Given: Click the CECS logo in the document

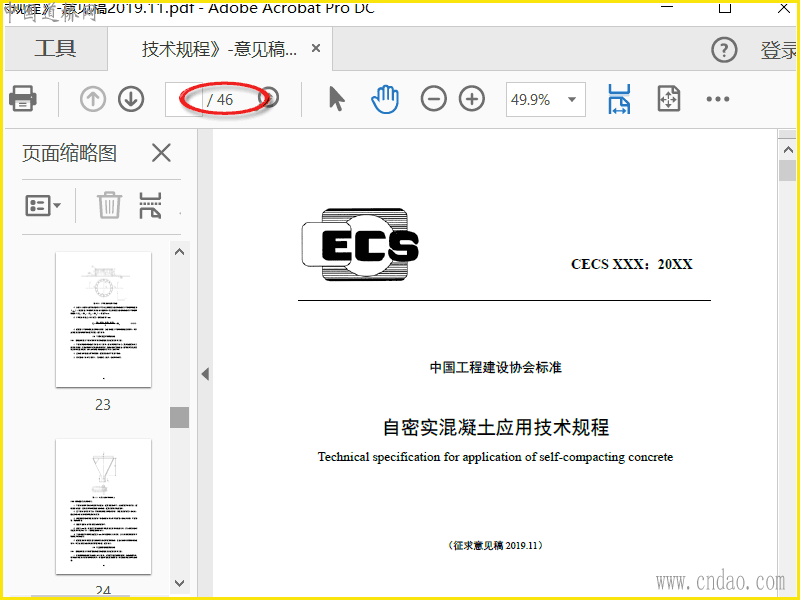Looking at the screenshot, I should coord(360,244).
